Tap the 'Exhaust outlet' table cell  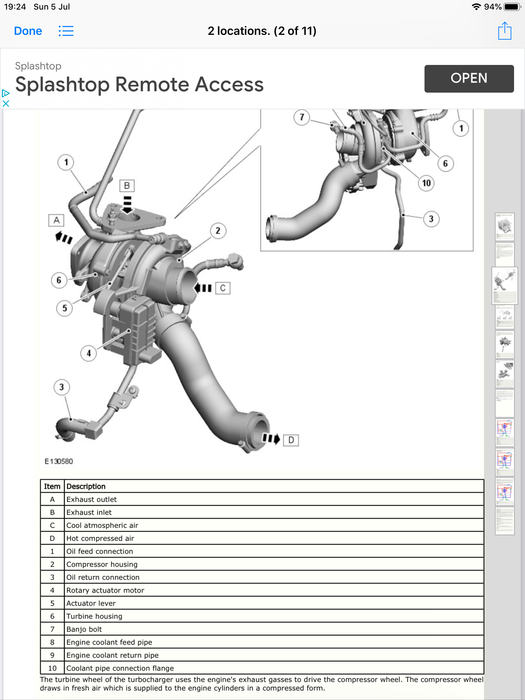(274, 499)
